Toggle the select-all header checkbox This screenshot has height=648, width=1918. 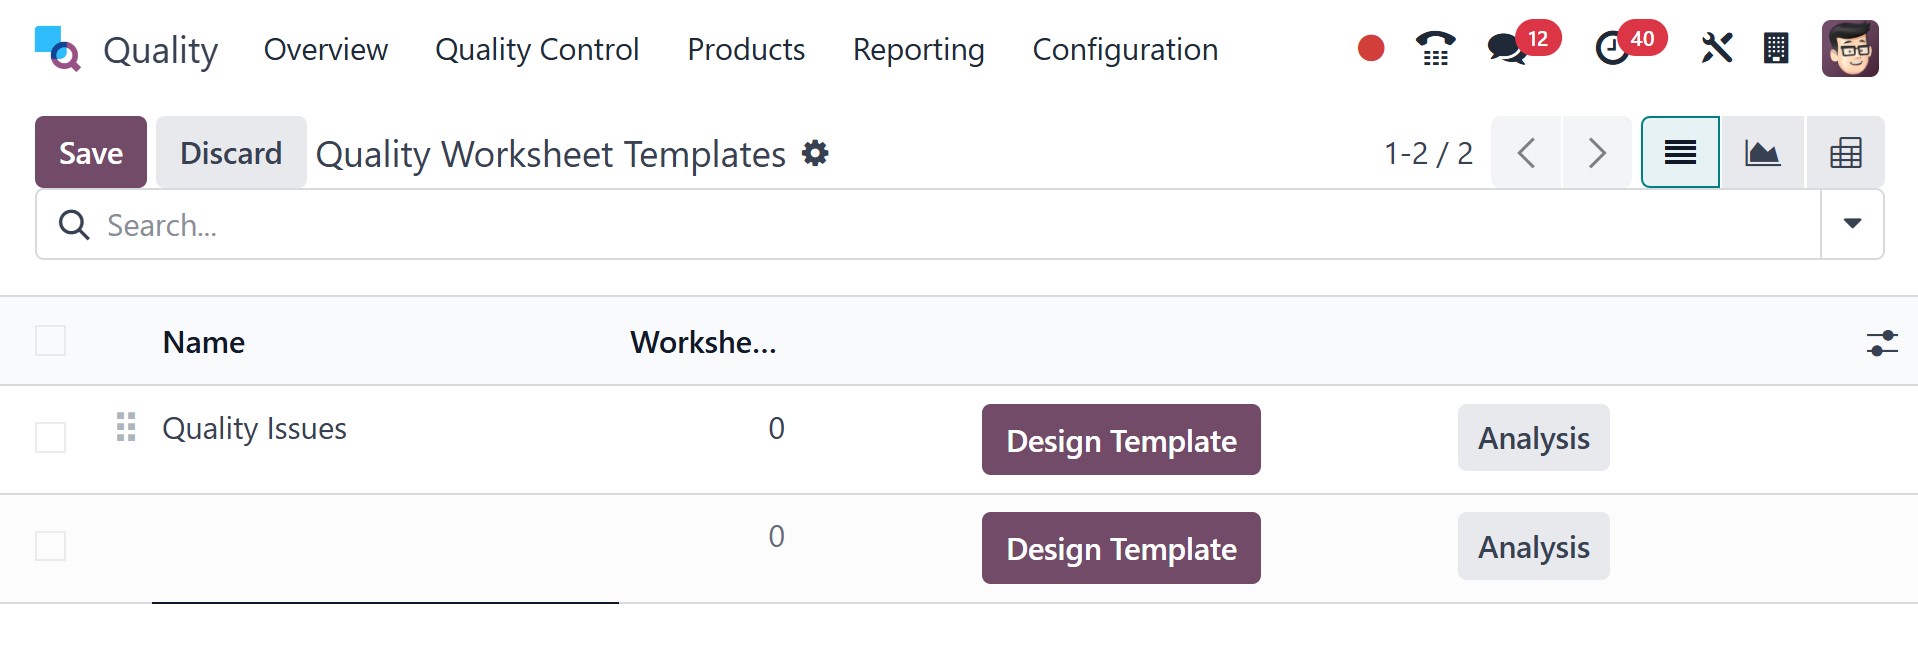click(x=51, y=341)
